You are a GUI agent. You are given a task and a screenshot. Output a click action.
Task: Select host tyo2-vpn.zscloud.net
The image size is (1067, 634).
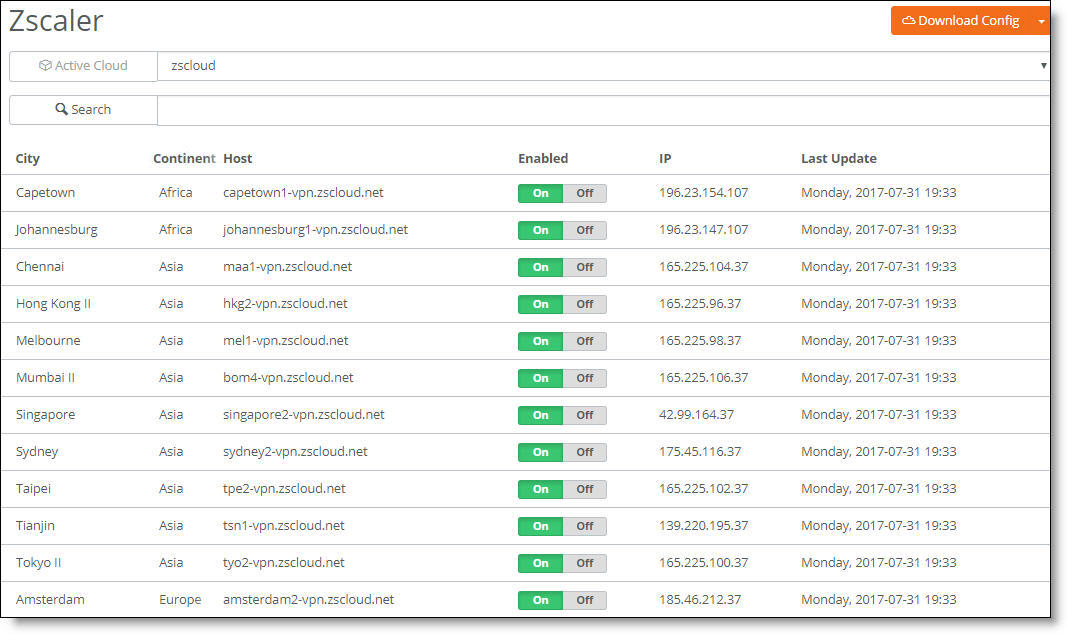click(x=284, y=563)
